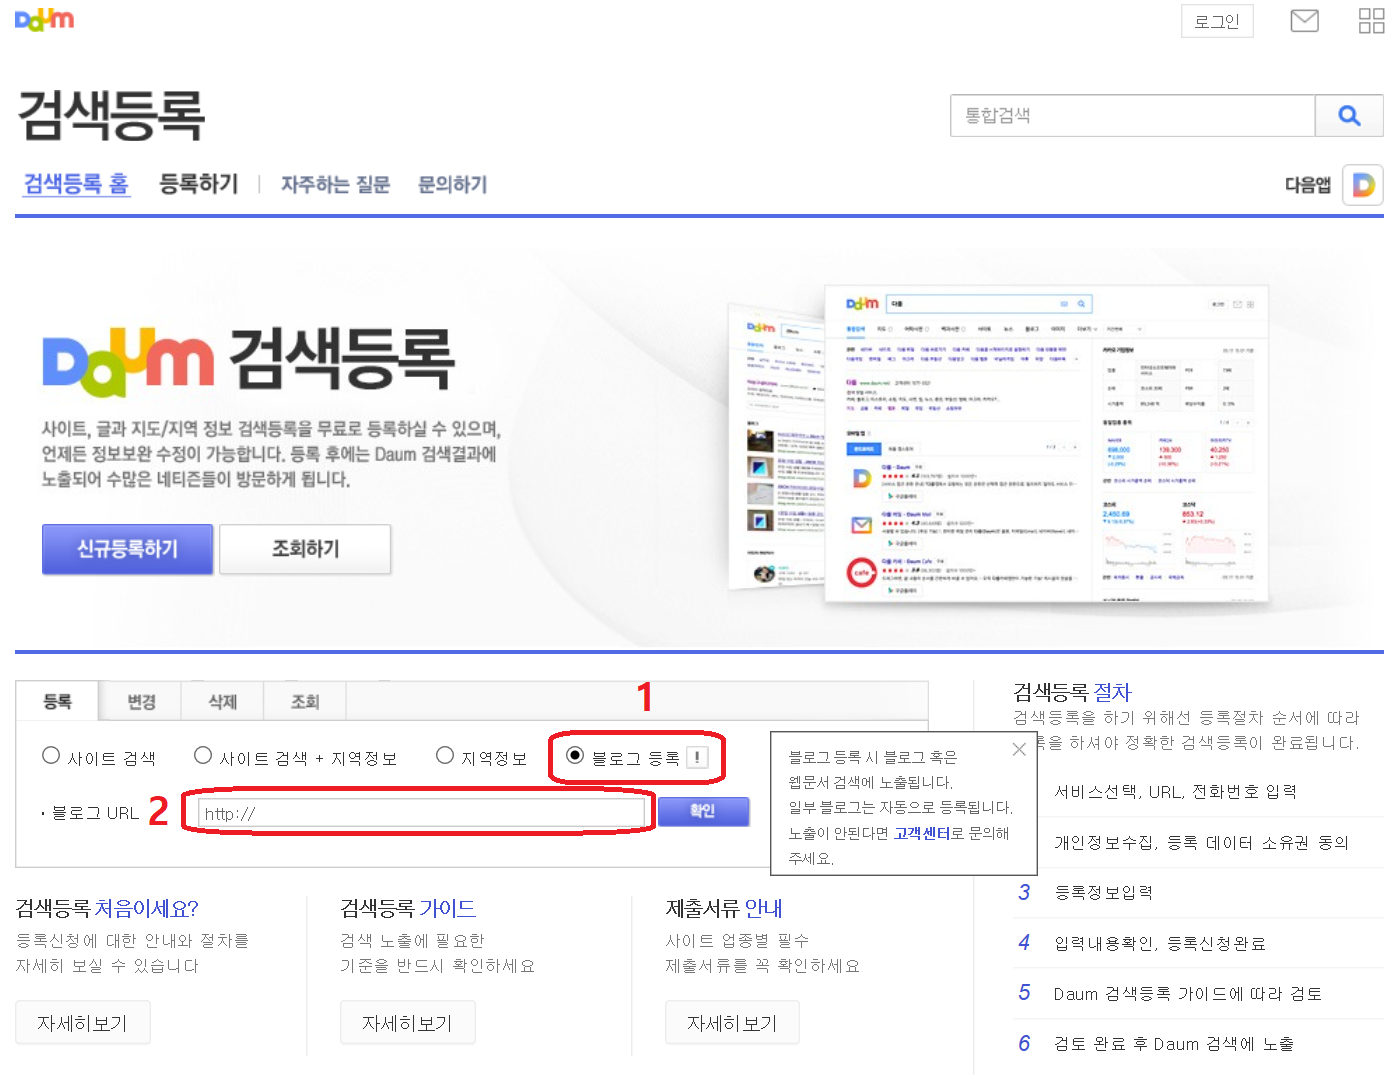
Task: Click the 검색등록 절차 heading
Action: [1072, 692]
